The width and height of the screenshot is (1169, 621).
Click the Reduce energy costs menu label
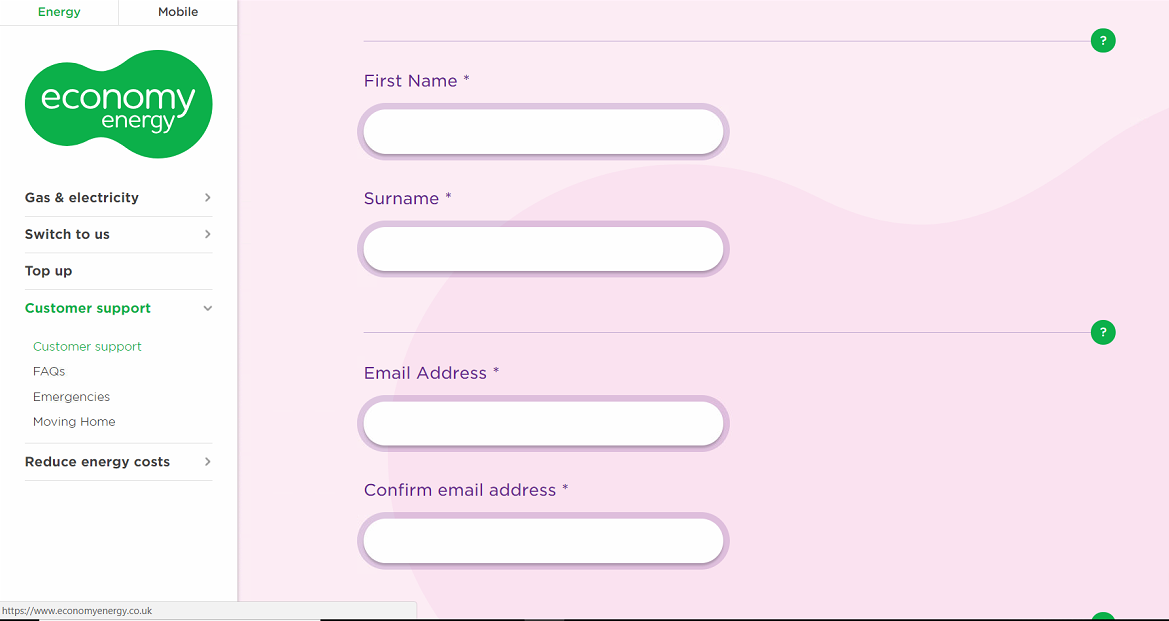97,462
